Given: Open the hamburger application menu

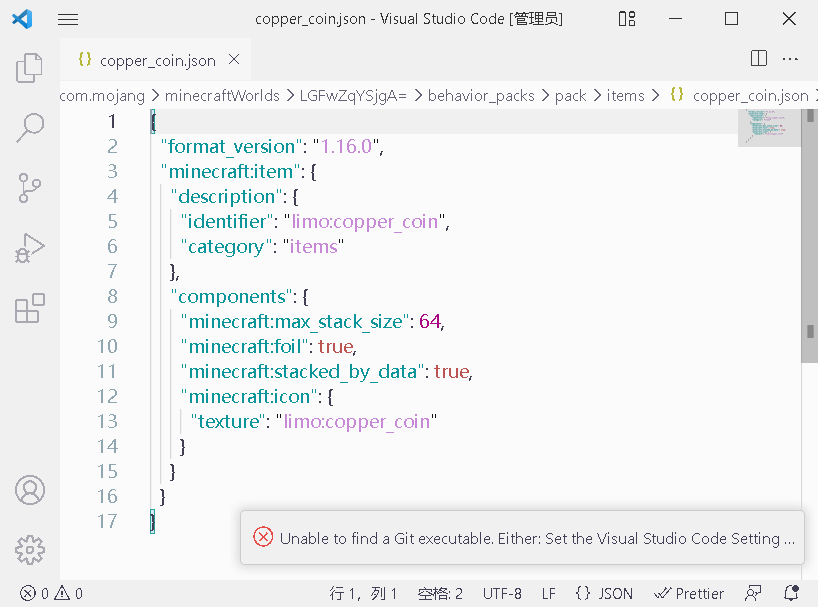Looking at the screenshot, I should 68,19.
